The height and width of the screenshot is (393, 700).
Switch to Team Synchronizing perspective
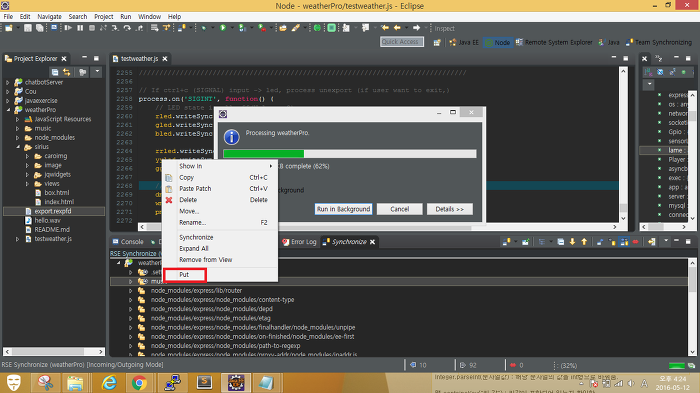[659, 42]
